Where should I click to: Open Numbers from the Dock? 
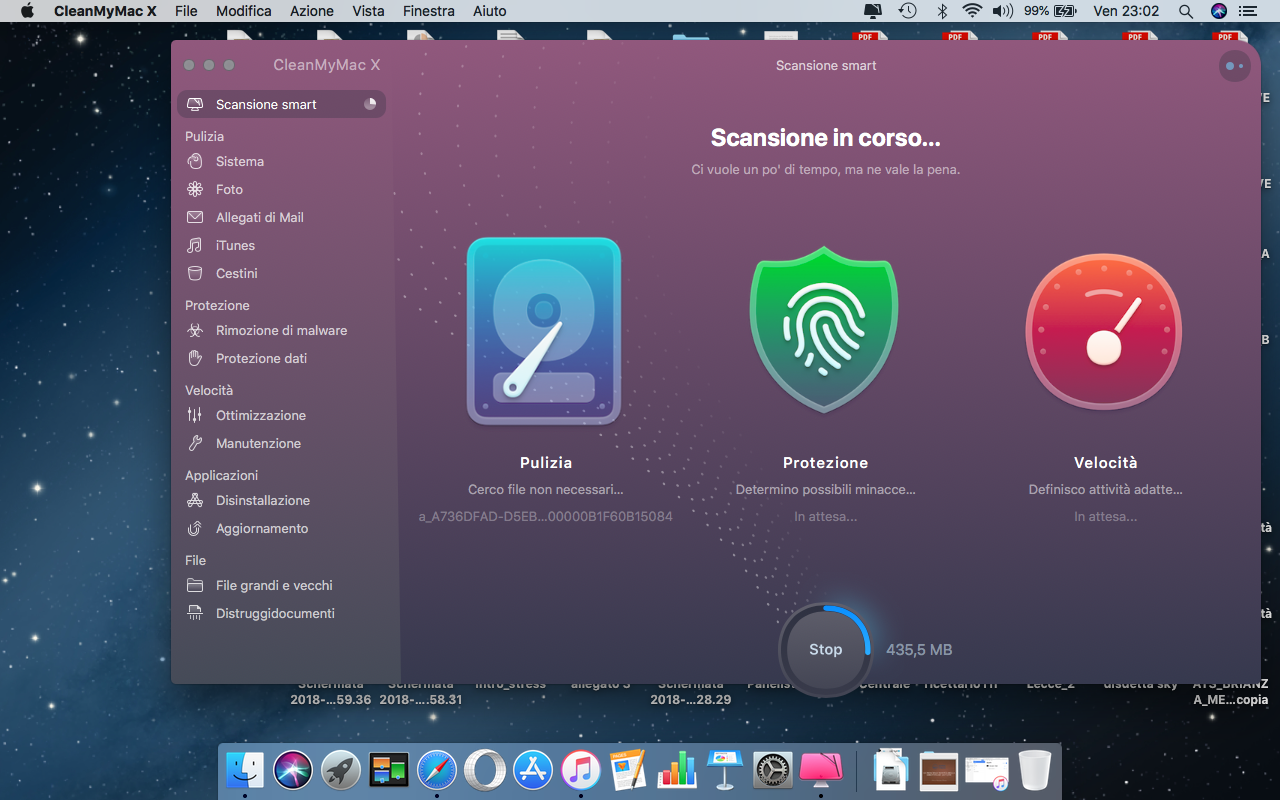677,770
